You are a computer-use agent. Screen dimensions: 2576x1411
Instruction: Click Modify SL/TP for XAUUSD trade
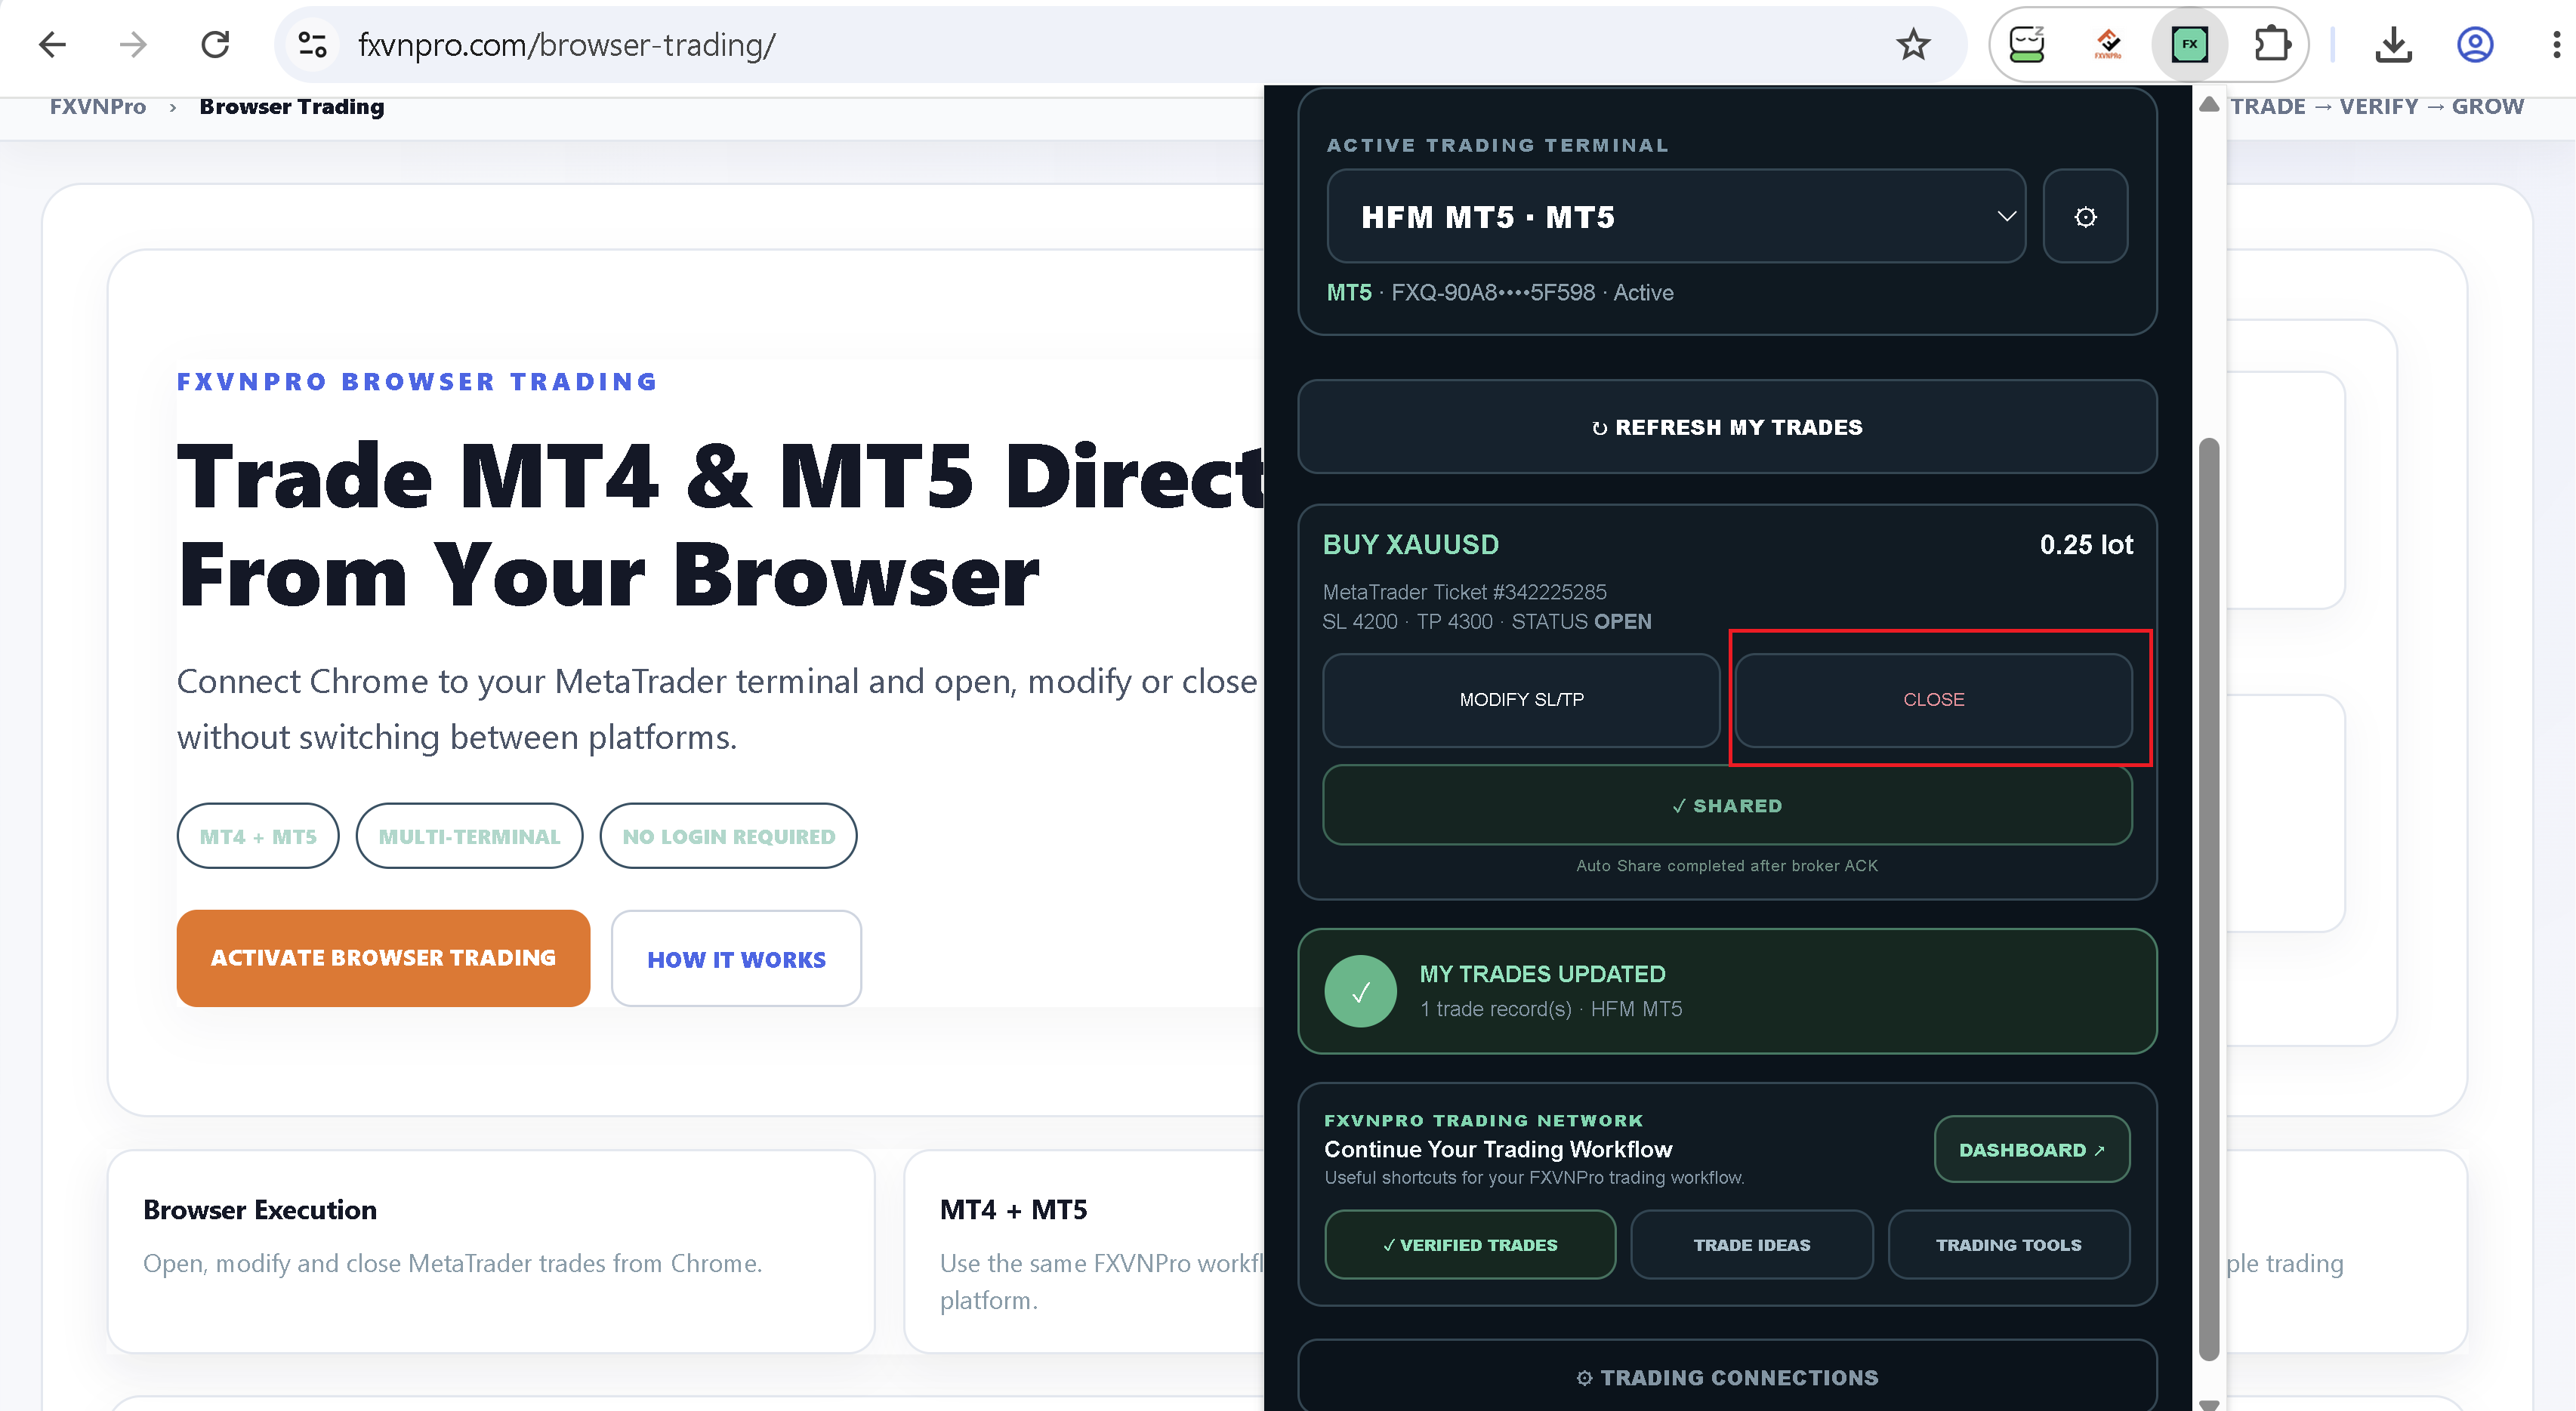[x=1521, y=700]
